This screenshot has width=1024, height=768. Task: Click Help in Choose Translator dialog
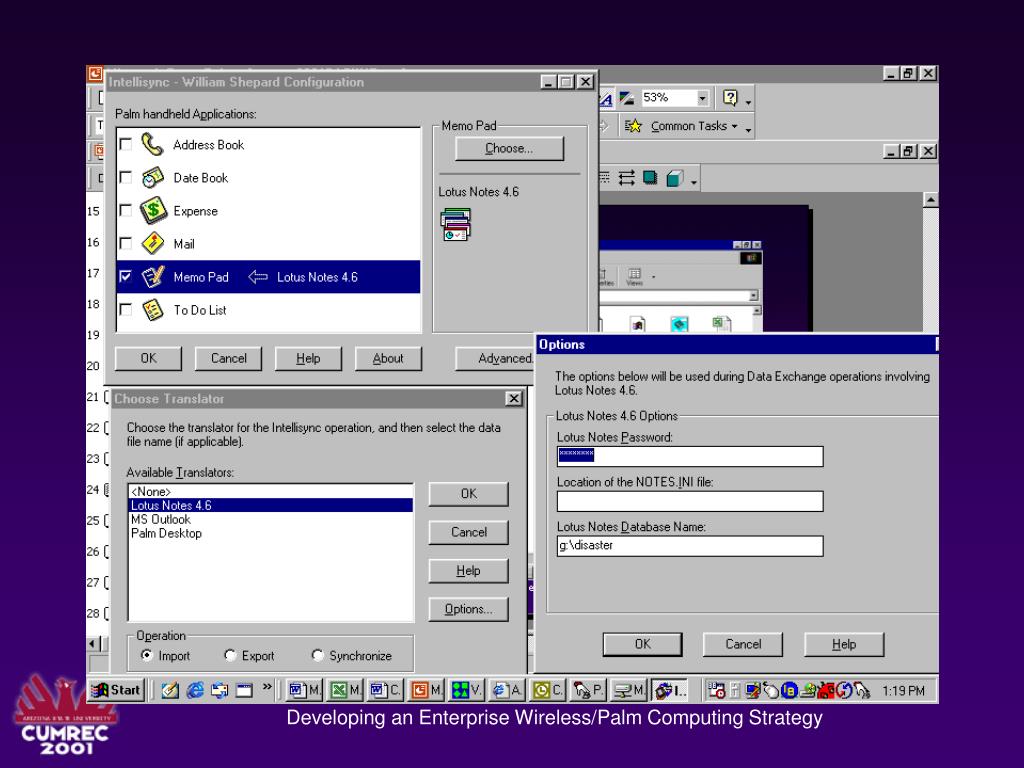(468, 570)
